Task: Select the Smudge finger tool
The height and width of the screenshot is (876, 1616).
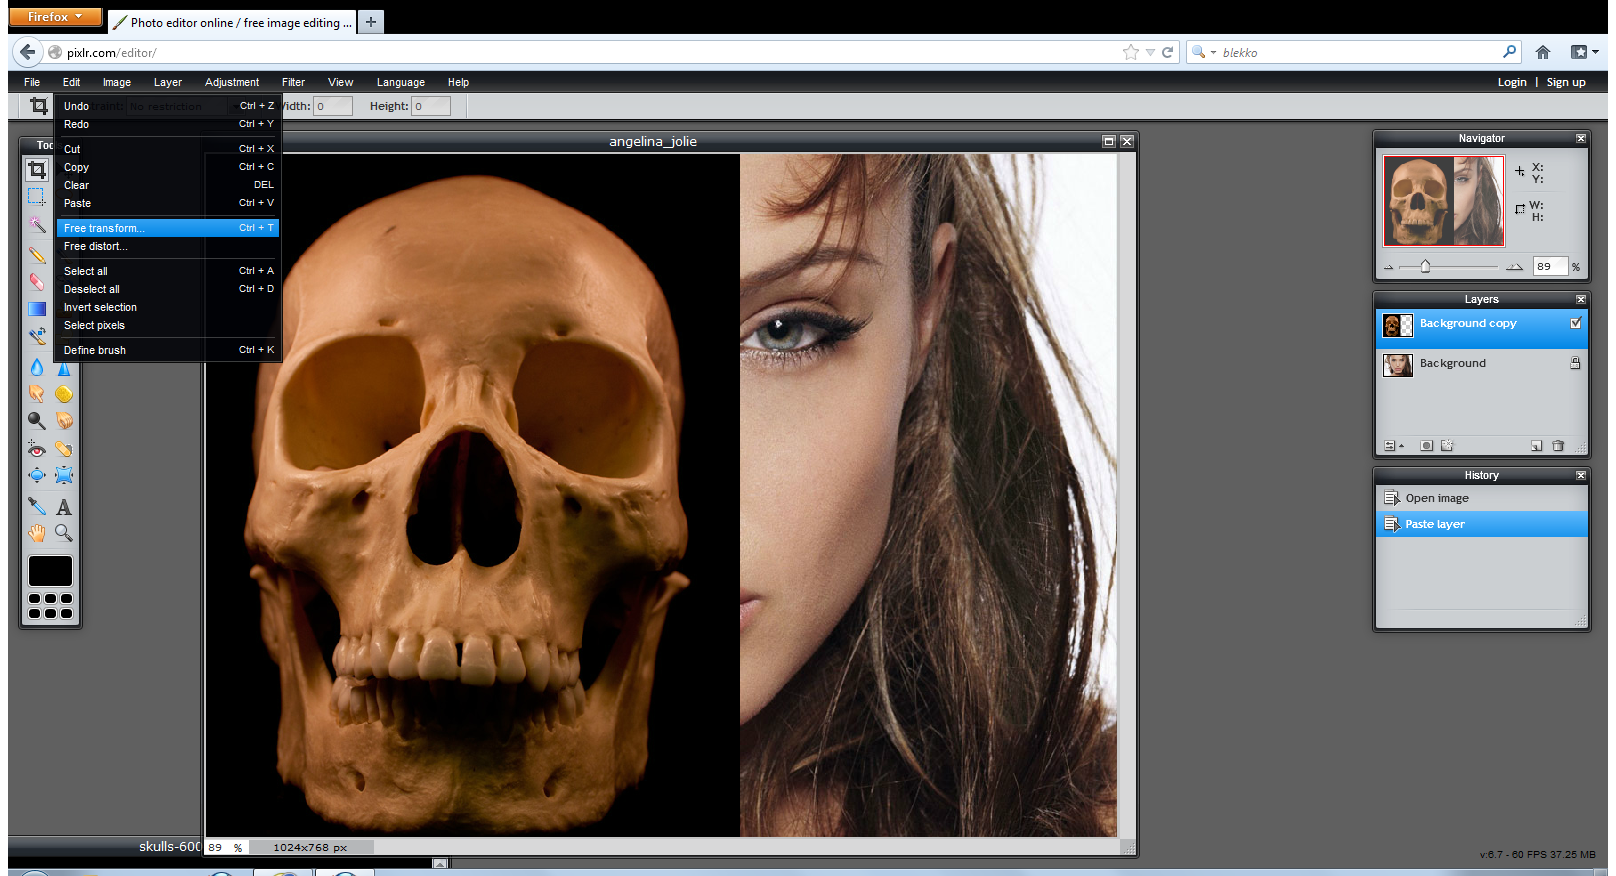Action: click(37, 393)
